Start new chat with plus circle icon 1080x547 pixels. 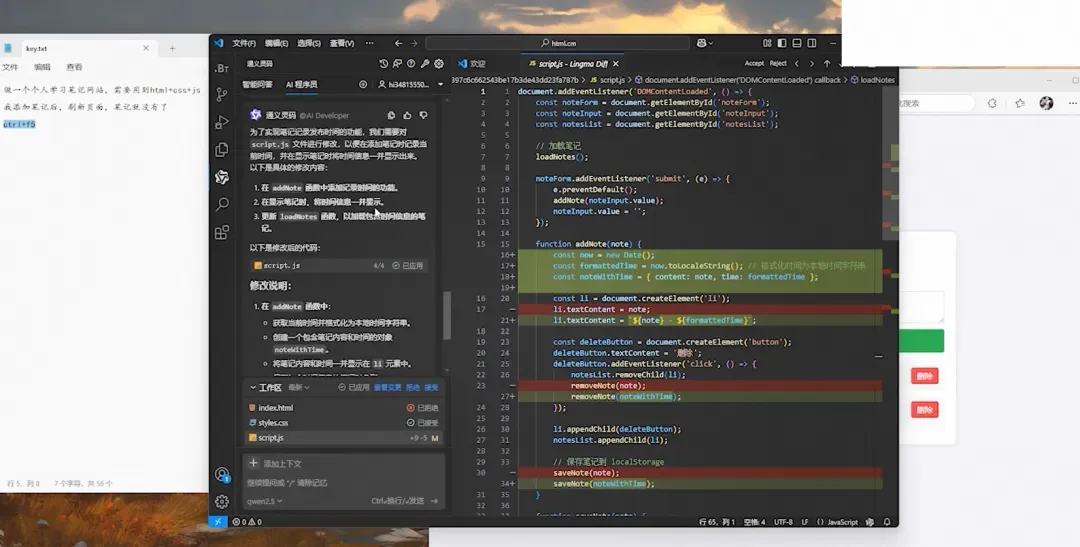click(x=363, y=84)
